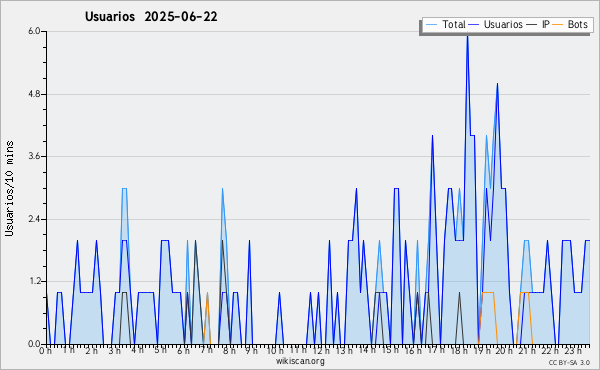
Task: Click the '5 h' x-axis label
Action: pos(160,350)
